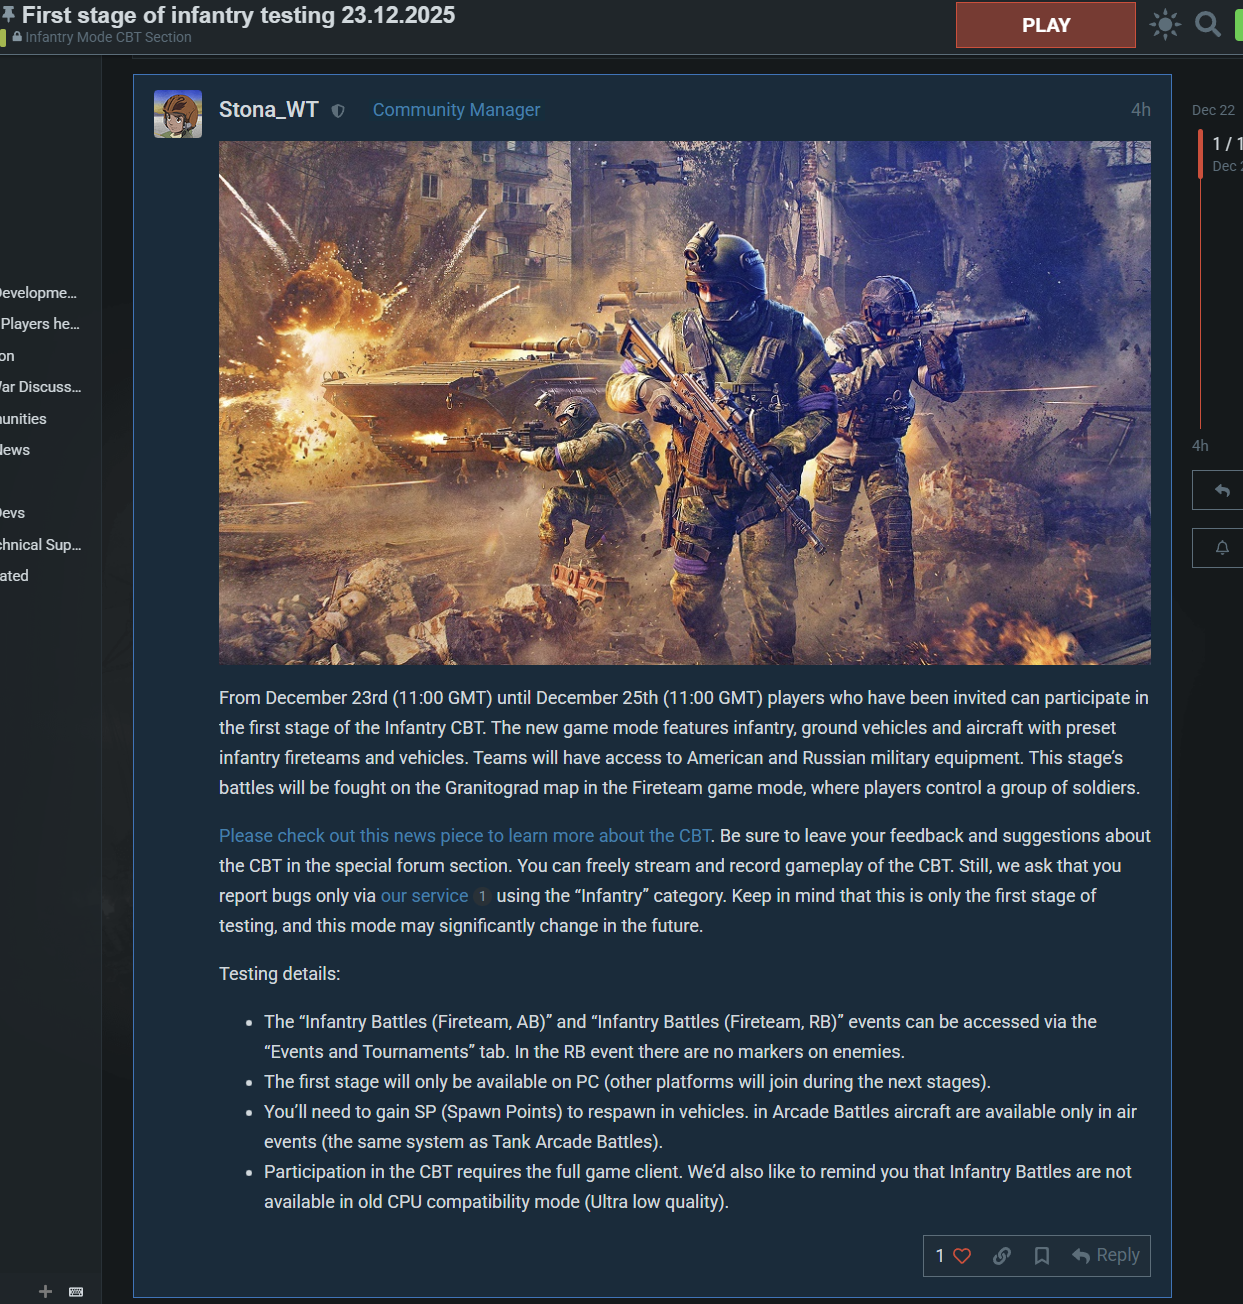
Task: Open the 'Players he…' sidebar category
Action: pos(40,324)
